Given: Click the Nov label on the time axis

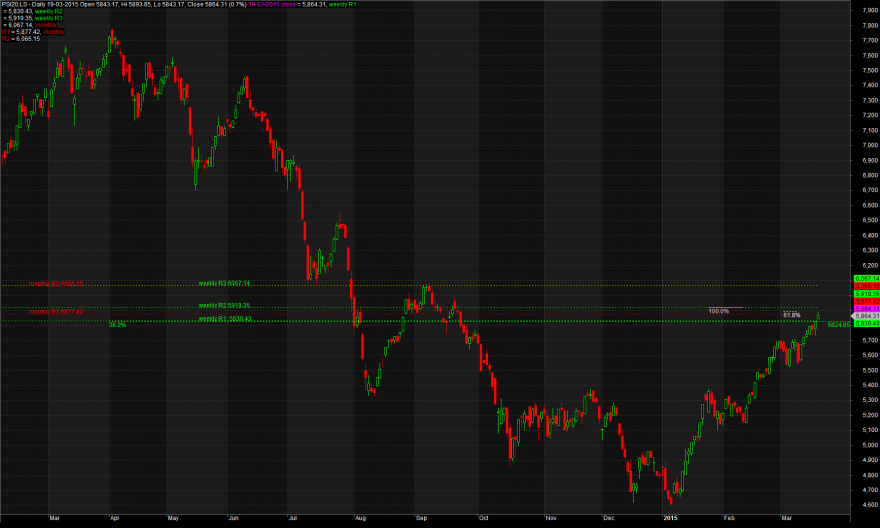Looking at the screenshot, I should (x=551, y=518).
